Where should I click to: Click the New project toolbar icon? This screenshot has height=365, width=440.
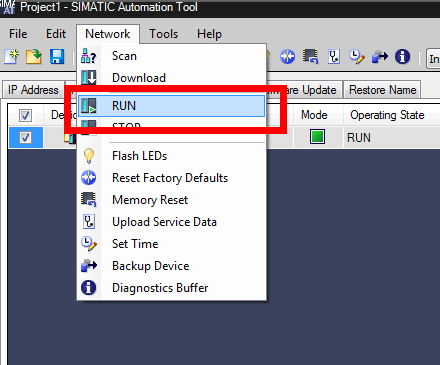(x=12, y=56)
